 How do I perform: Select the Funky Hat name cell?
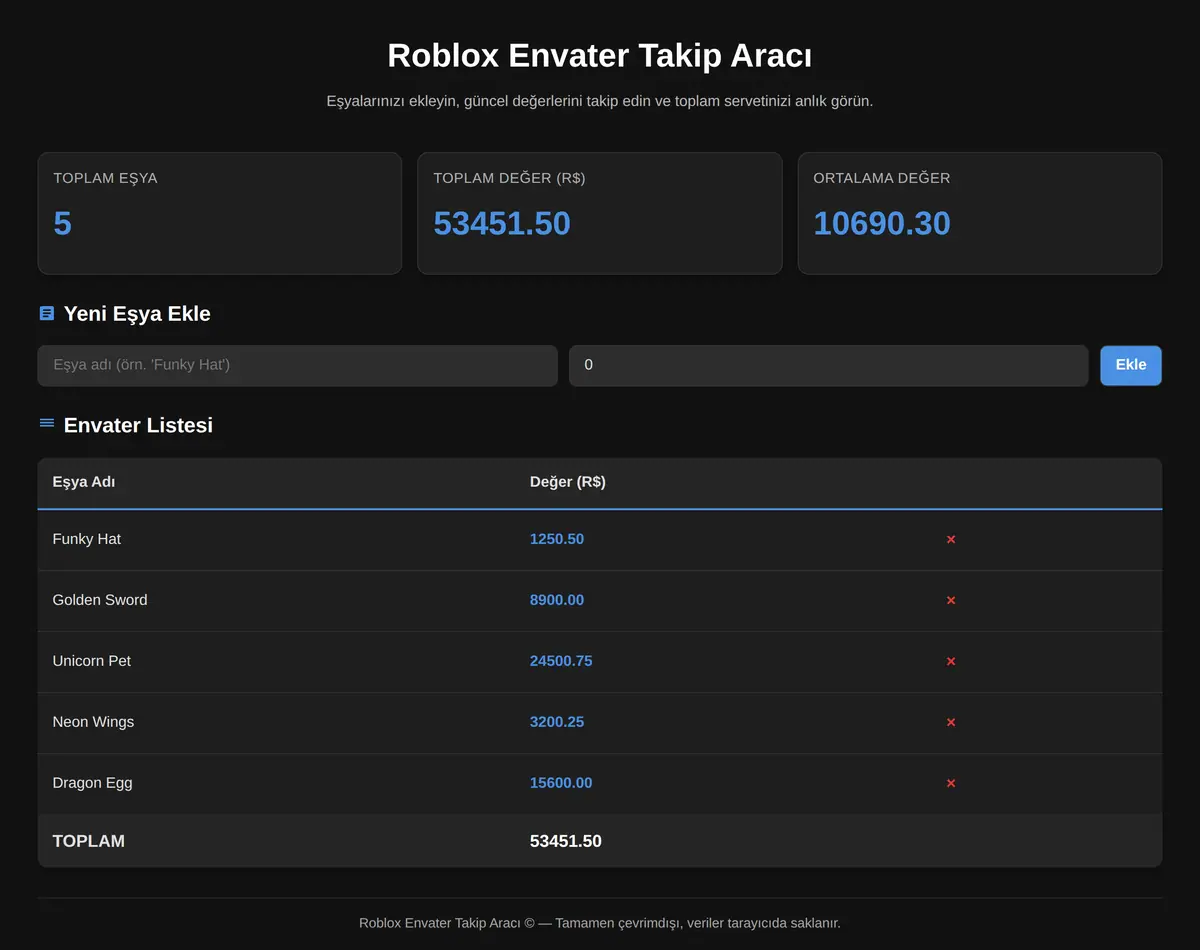87,539
